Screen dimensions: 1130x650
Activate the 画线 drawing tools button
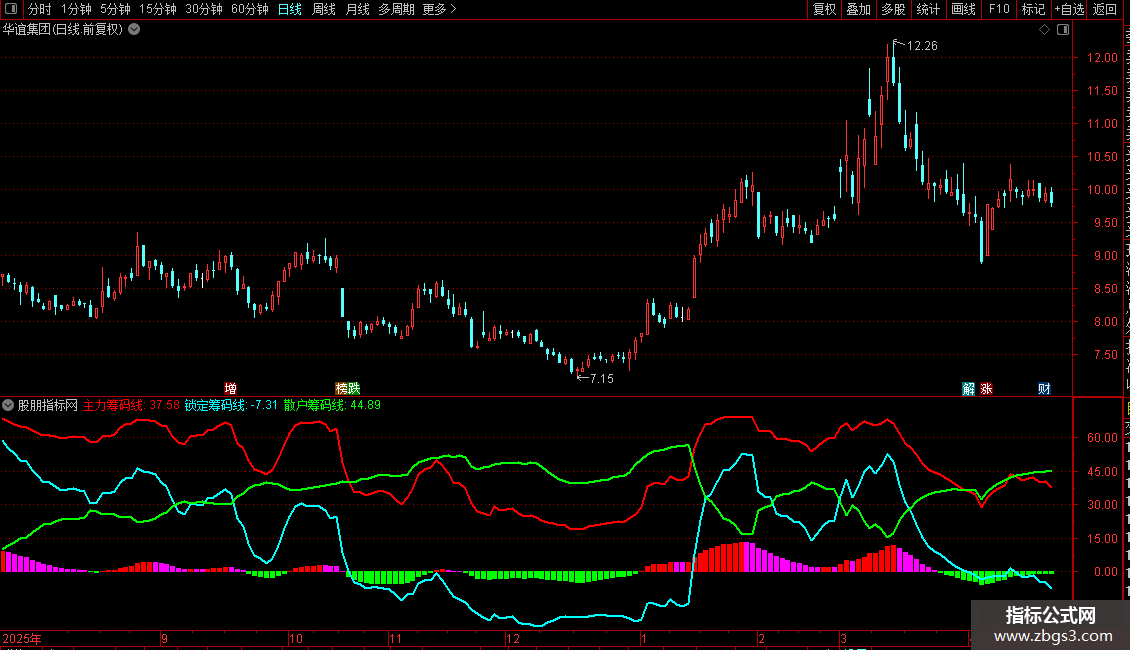pyautogui.click(x=963, y=9)
